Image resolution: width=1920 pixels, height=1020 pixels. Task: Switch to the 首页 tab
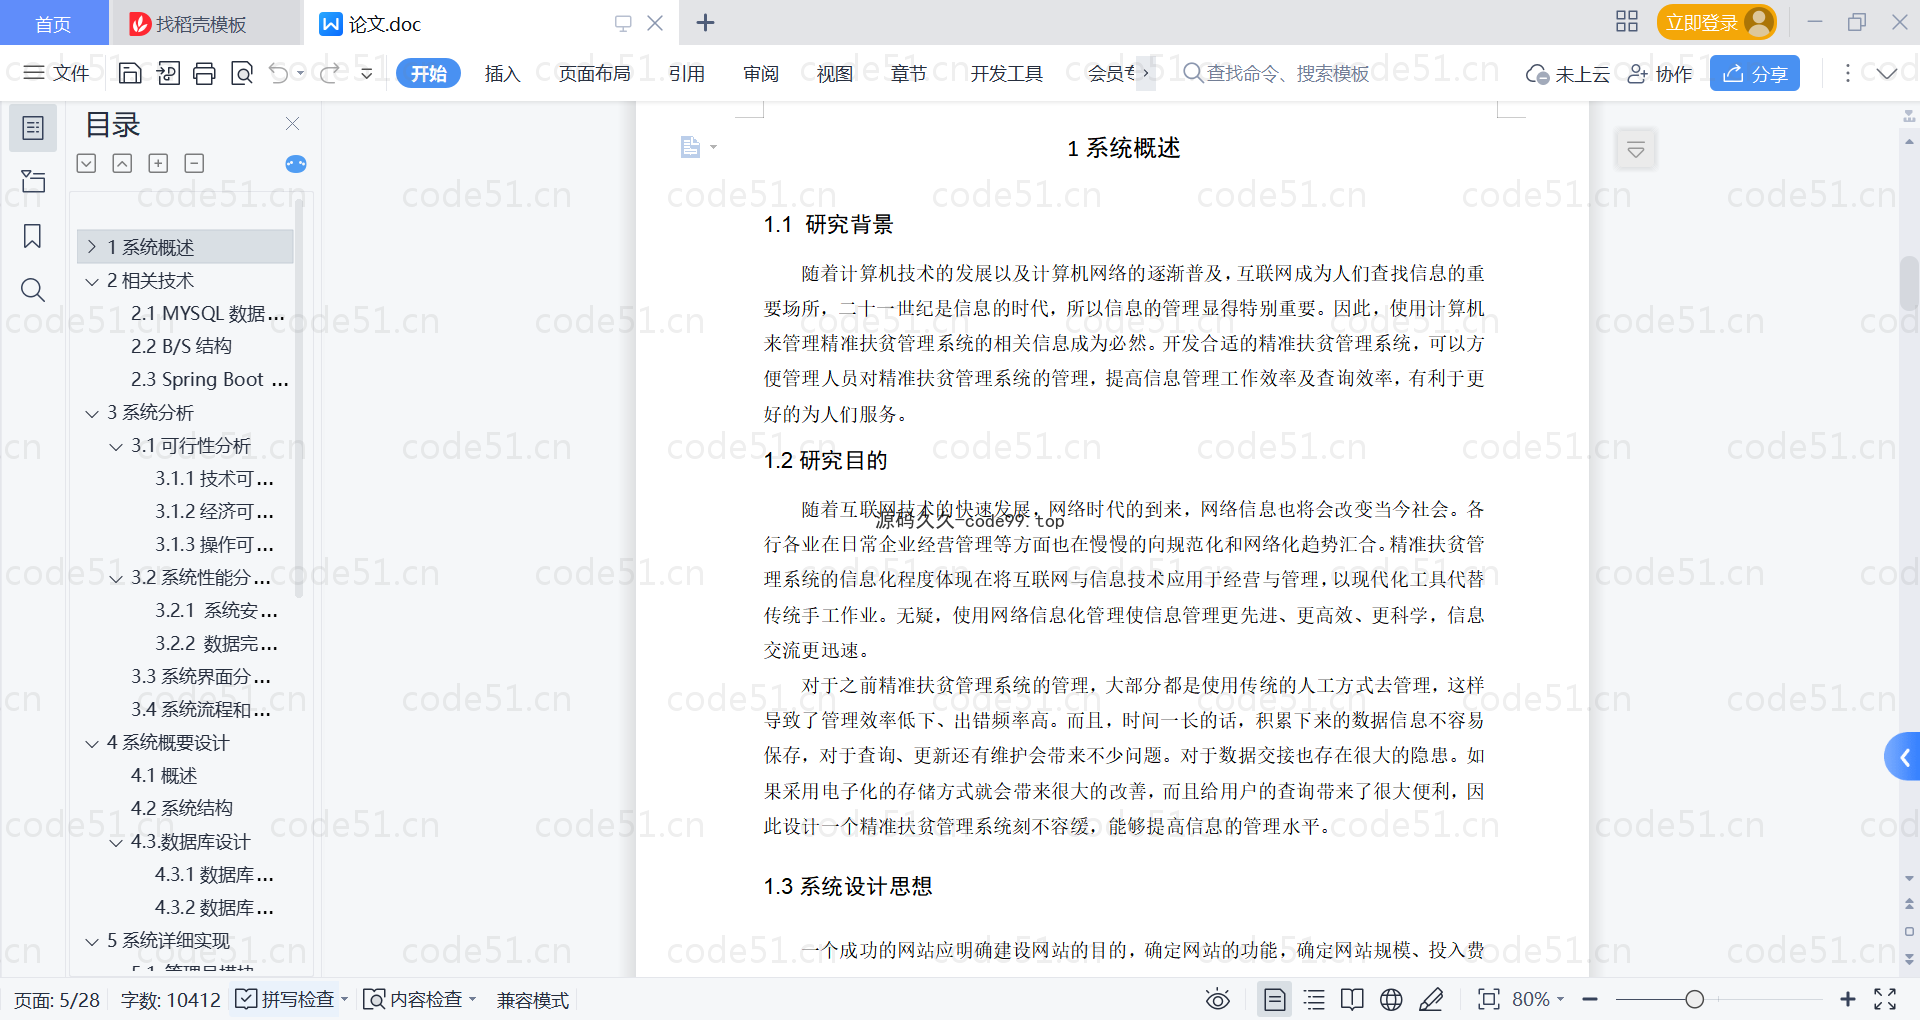[x=53, y=23]
